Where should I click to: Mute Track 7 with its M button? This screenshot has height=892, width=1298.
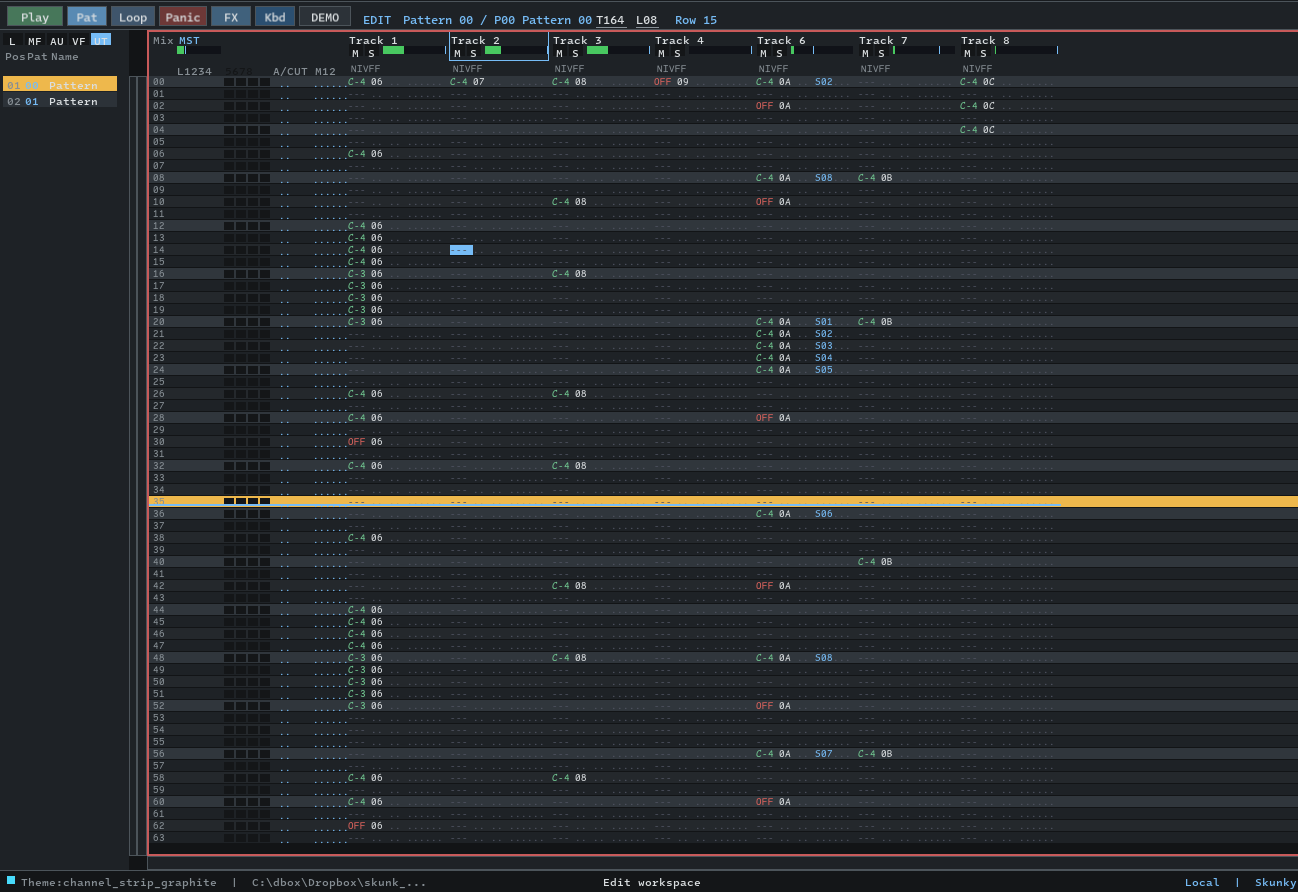point(865,53)
